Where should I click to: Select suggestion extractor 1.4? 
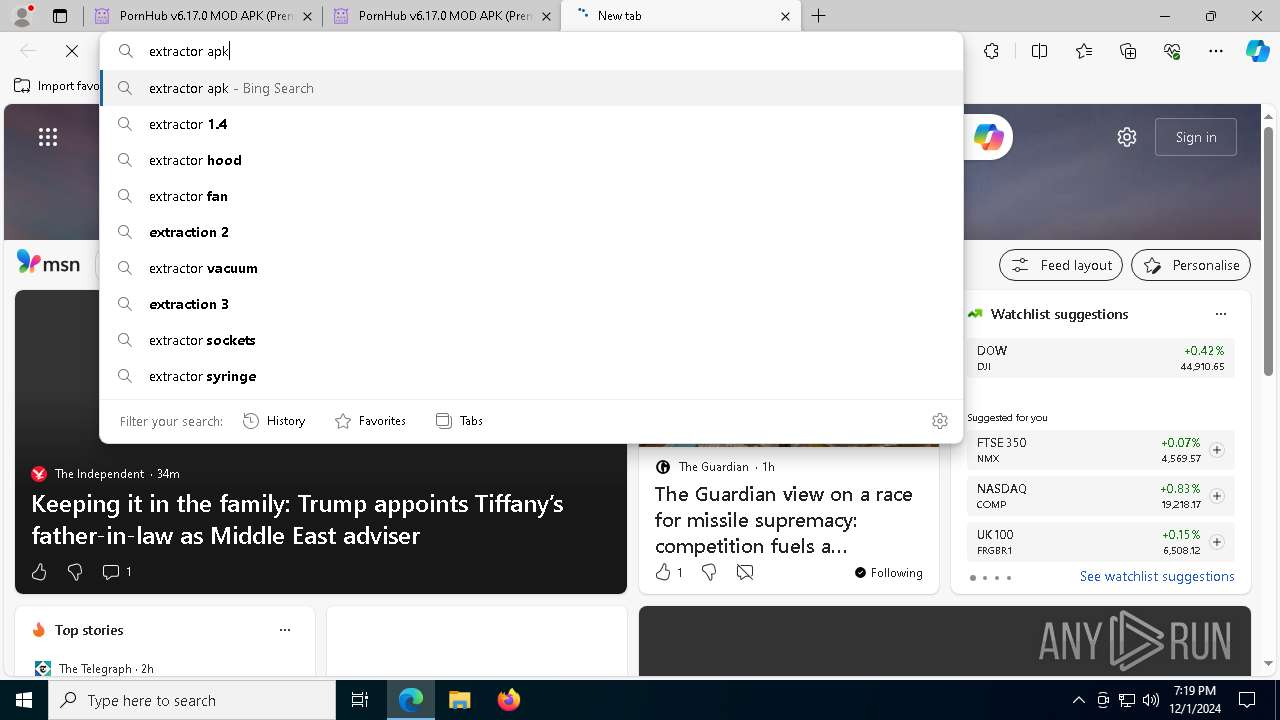click(x=531, y=124)
